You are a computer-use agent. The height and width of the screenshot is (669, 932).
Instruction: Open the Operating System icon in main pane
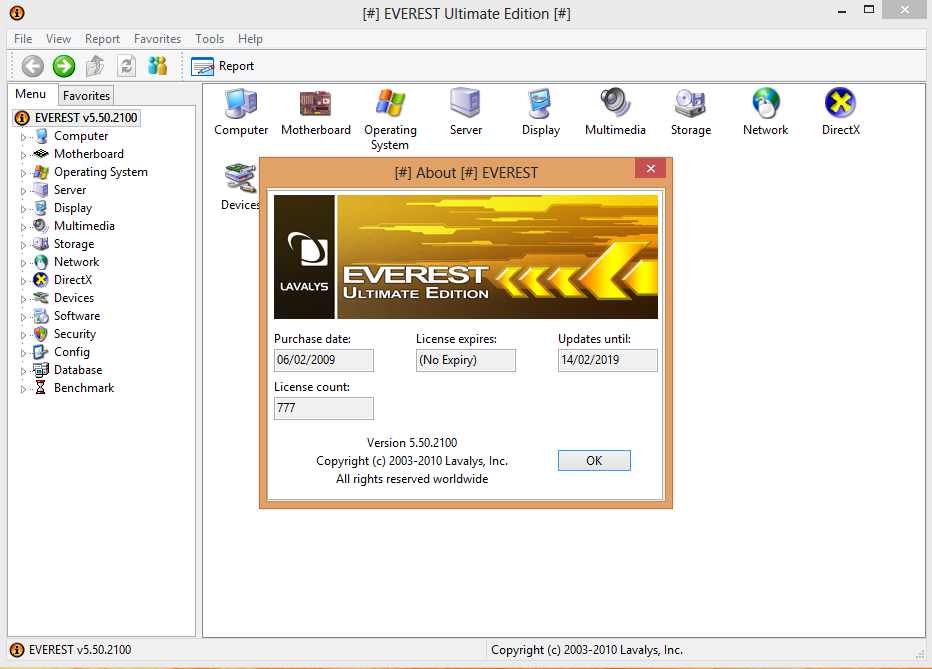click(x=391, y=103)
